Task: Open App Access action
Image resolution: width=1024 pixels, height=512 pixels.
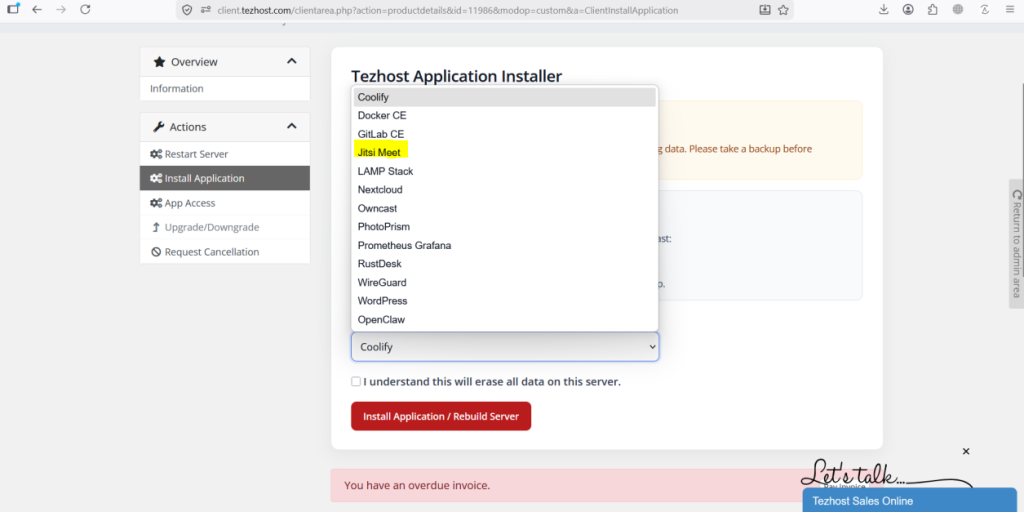Action: click(x=225, y=203)
